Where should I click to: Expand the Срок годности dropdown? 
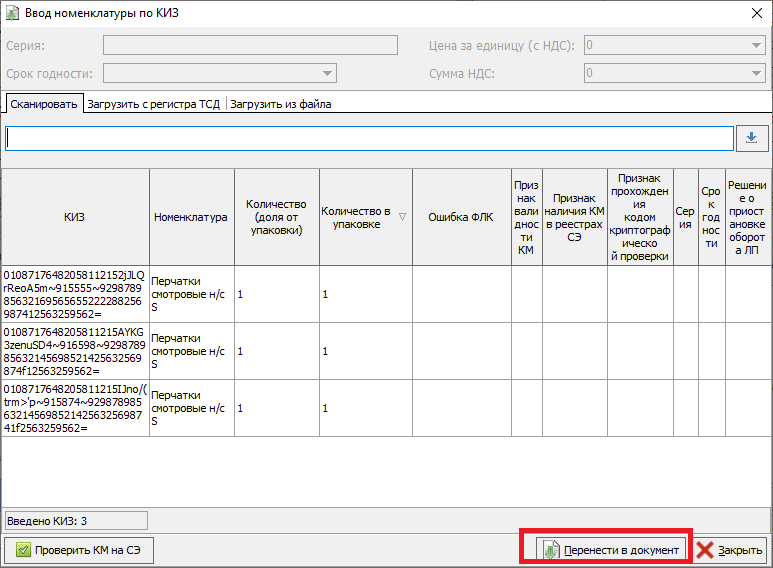[x=327, y=73]
